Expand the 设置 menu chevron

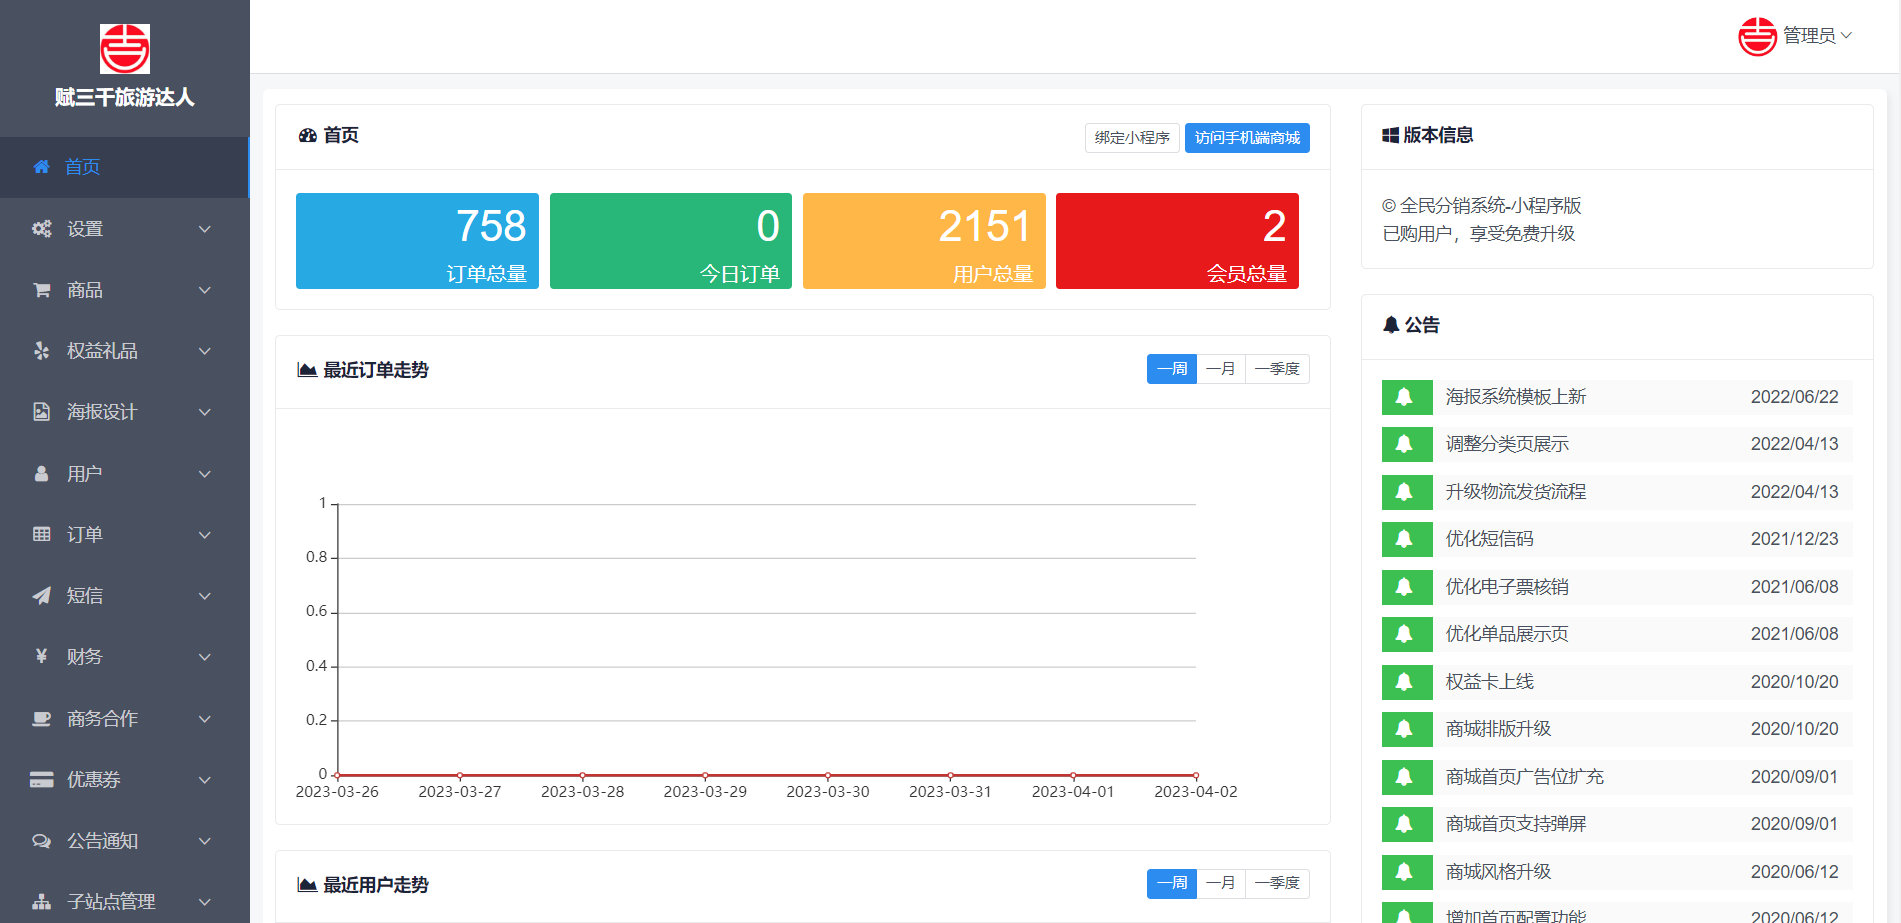[x=205, y=229]
